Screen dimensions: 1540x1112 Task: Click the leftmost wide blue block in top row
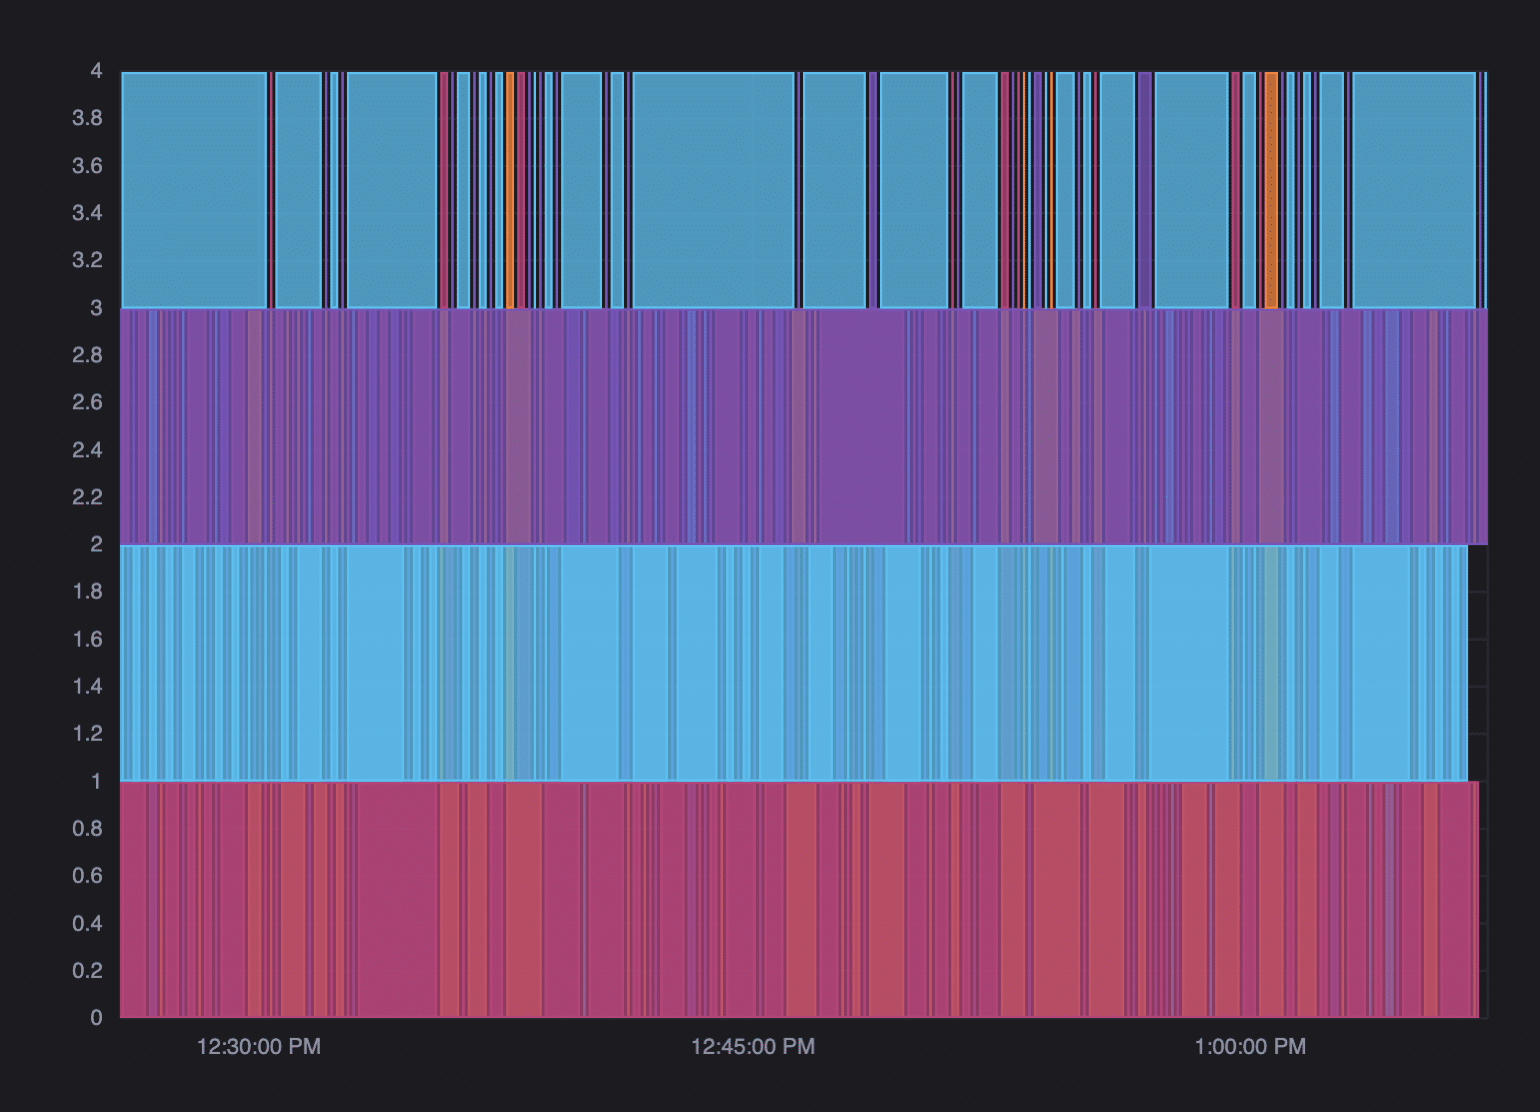[x=194, y=190]
